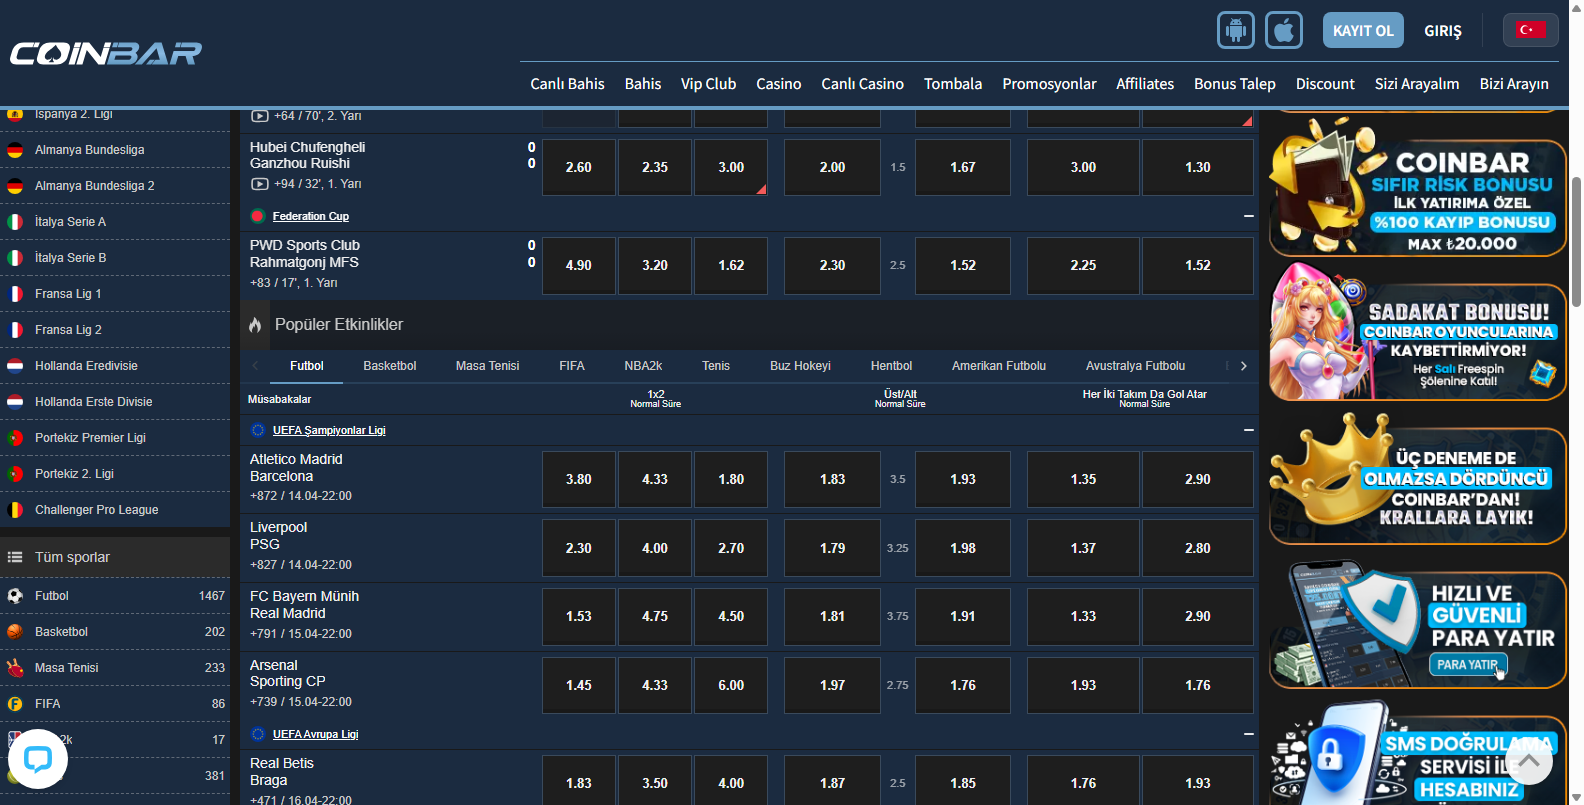Collapse the UEFA Avrupa Ligi section
1584x805 pixels.
(1248, 734)
